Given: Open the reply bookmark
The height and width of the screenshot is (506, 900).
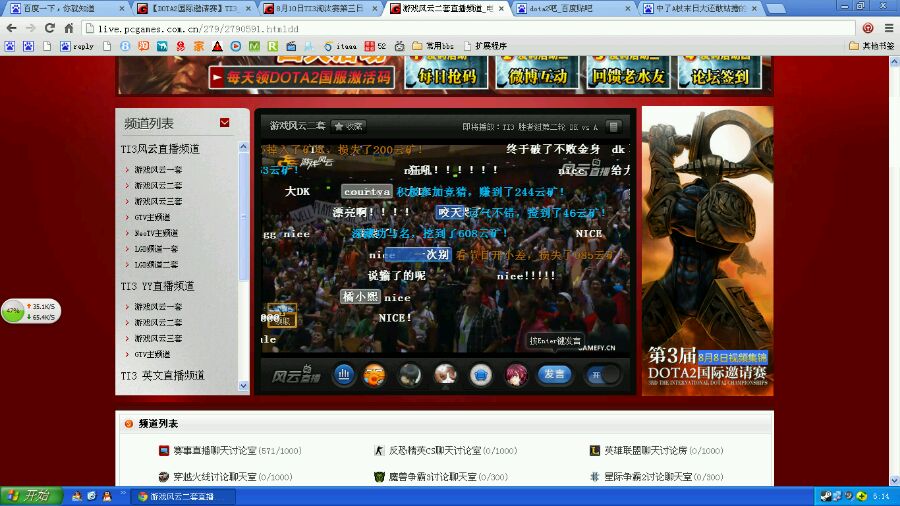Looking at the screenshot, I should coord(77,46).
